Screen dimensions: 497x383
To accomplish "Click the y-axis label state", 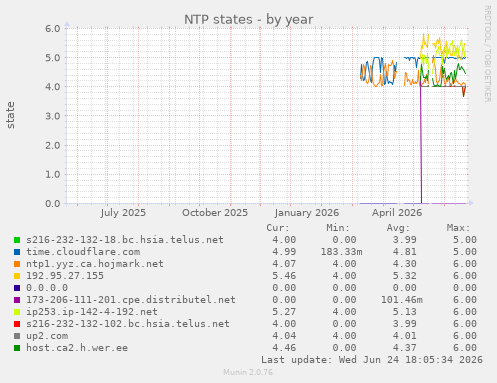I will tap(11, 115).
